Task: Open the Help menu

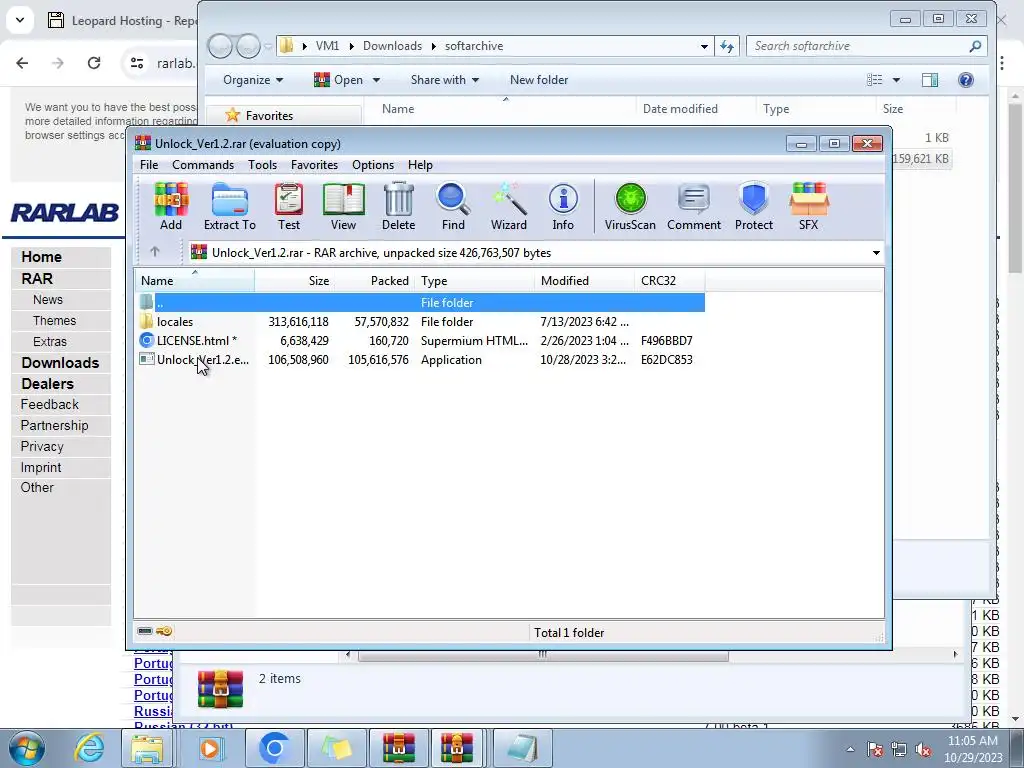Action: [421, 165]
